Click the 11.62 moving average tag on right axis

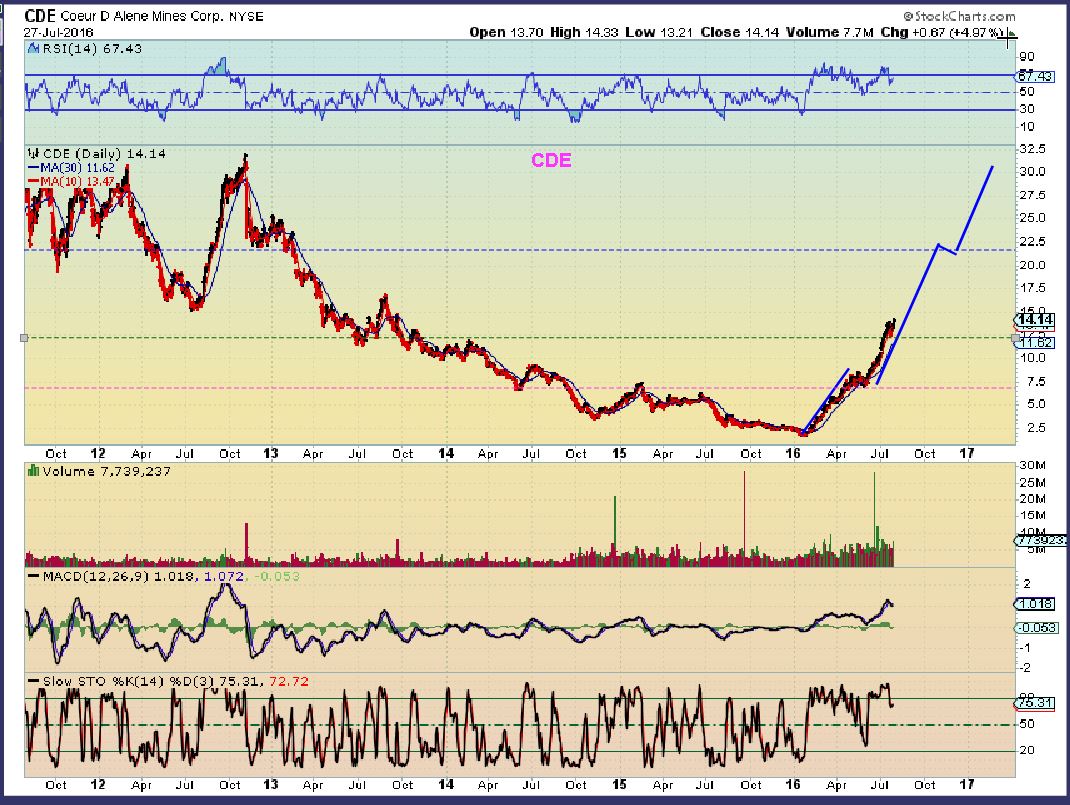pyautogui.click(x=1035, y=342)
